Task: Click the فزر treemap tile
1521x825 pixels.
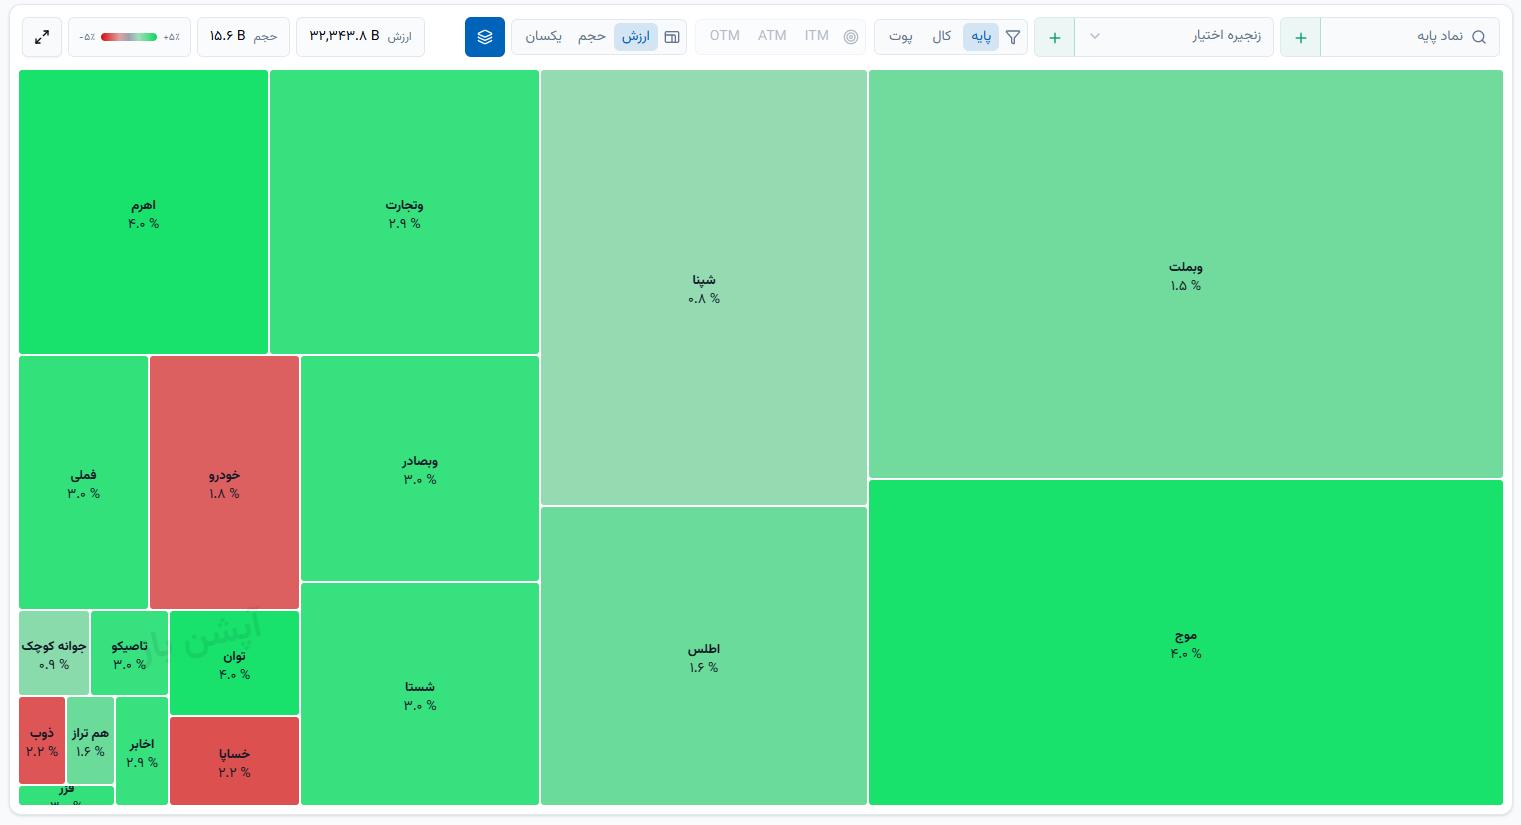Action: coord(66,796)
